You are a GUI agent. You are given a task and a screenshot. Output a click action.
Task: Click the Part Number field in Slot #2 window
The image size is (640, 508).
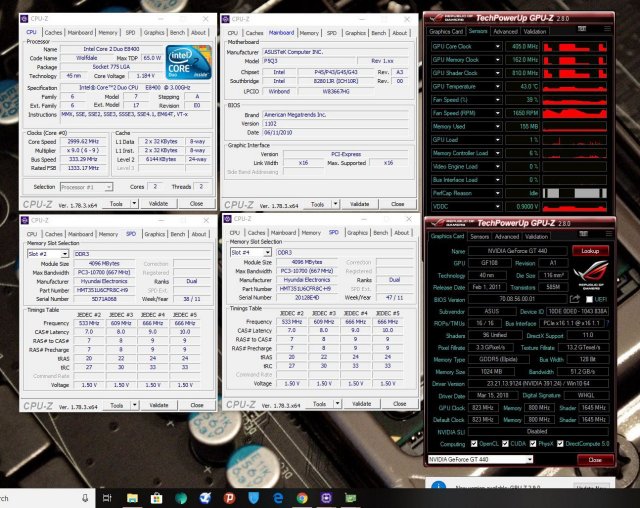pos(104,290)
